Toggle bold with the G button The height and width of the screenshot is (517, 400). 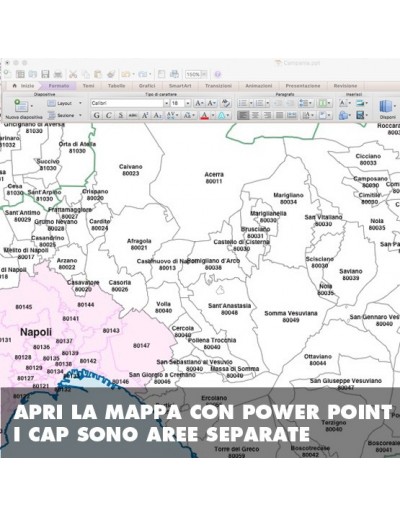pos(96,115)
